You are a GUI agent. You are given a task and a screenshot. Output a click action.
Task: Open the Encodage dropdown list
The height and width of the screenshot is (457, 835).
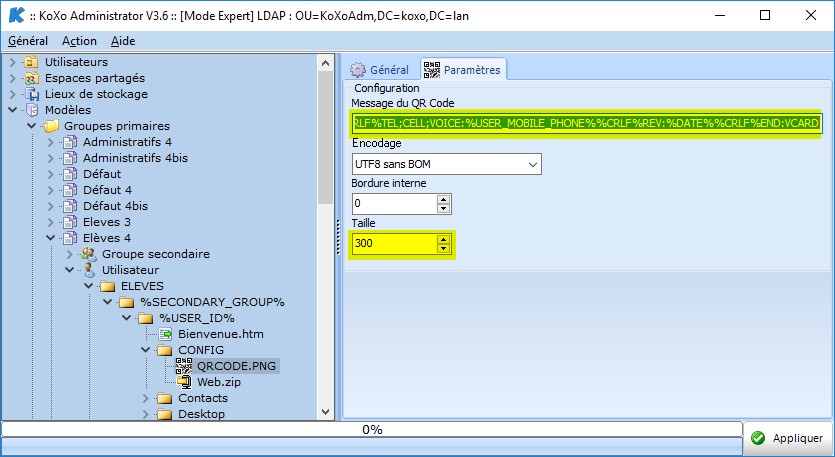(x=533, y=165)
